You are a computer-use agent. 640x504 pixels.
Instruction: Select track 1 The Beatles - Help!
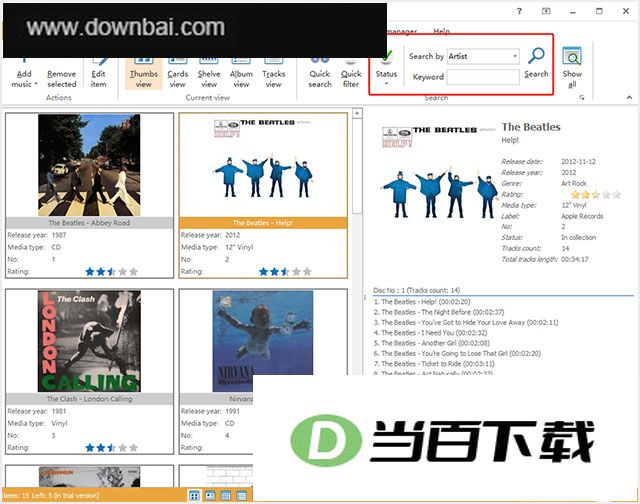422,302
